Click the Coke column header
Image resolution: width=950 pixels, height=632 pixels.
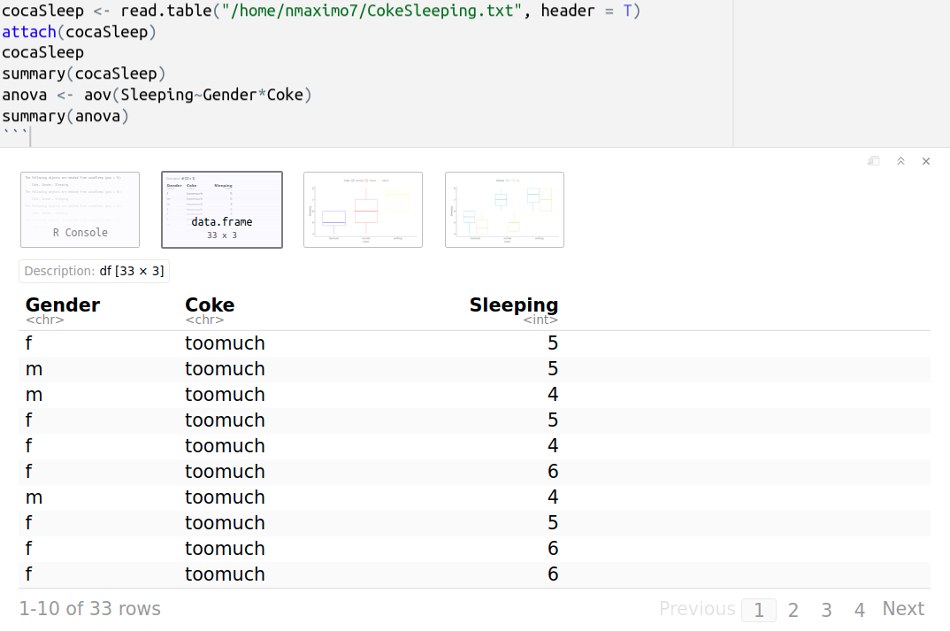(210, 305)
